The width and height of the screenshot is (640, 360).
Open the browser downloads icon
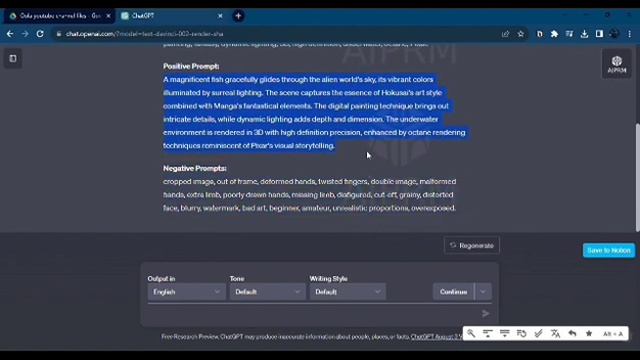584,34
